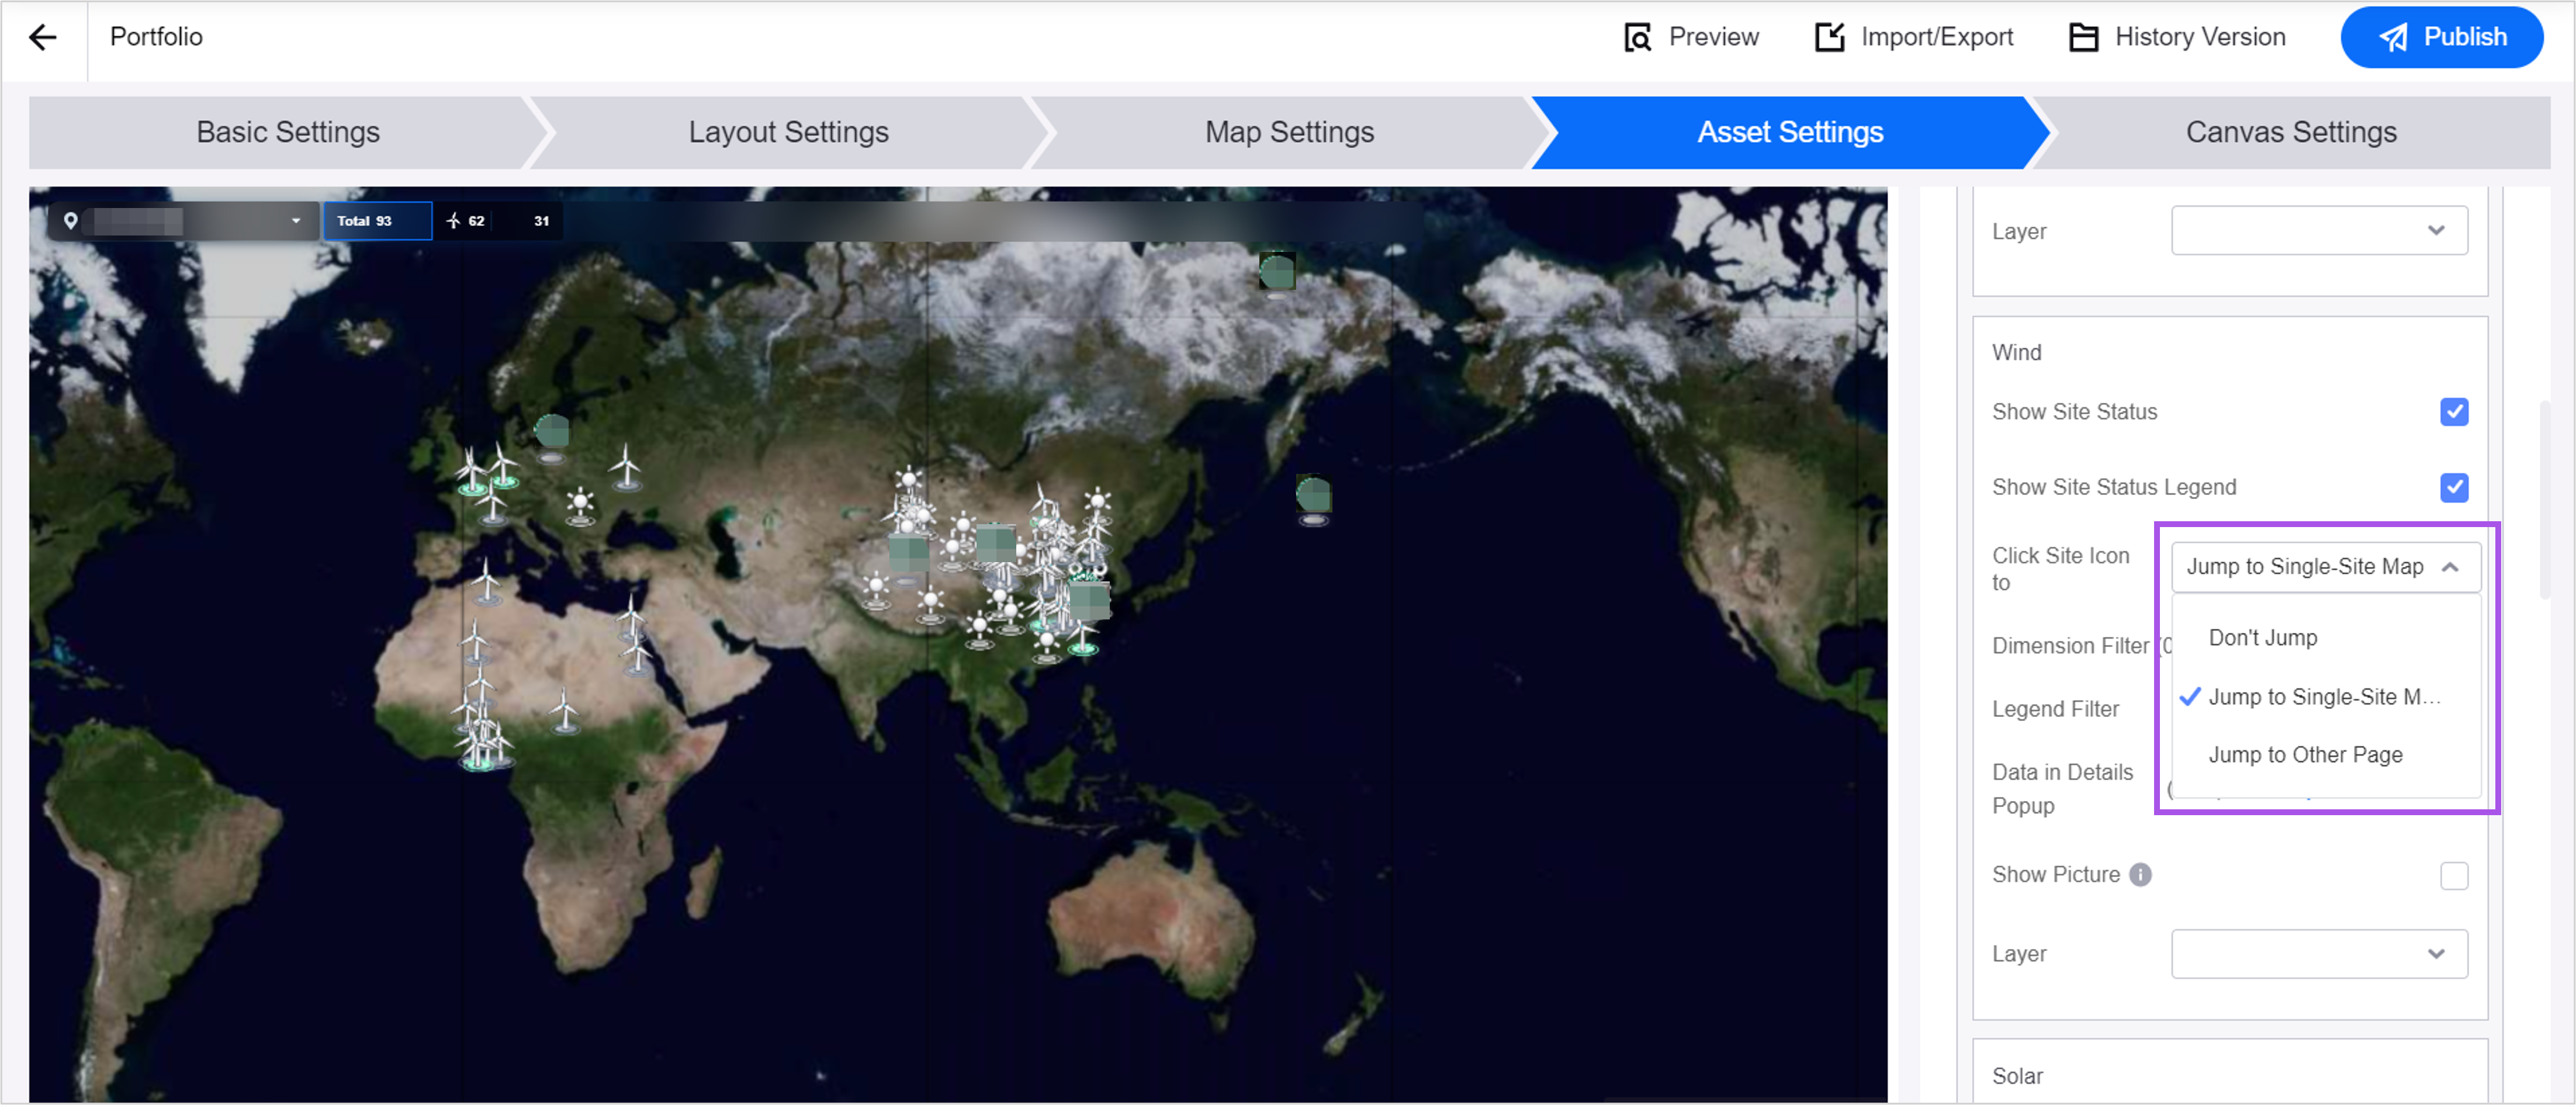Click the Show Picture info icon
Image resolution: width=2576 pixels, height=1105 pixels.
2140,874
